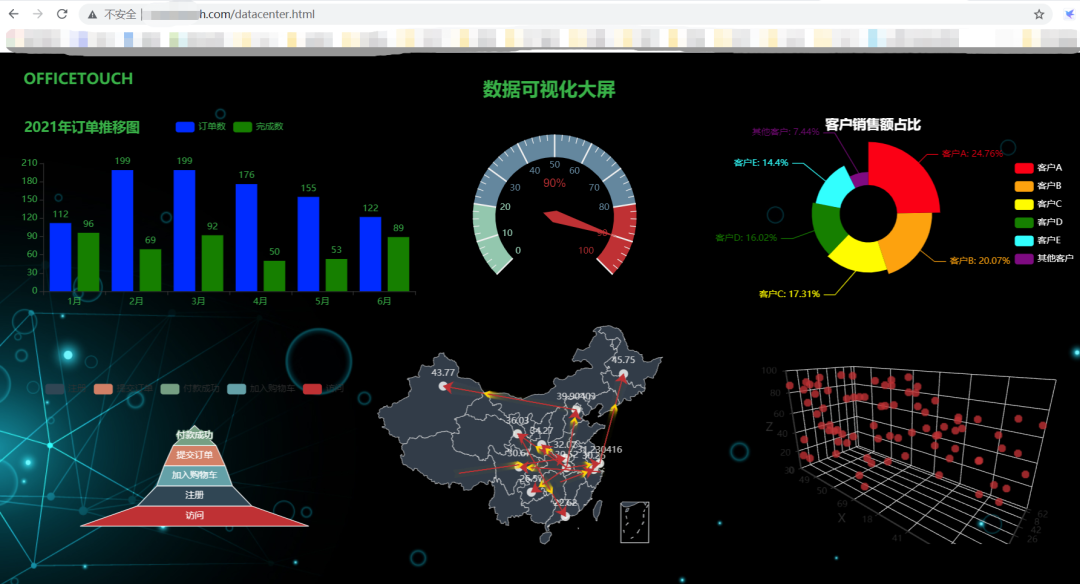Click the 付款成功 funnel segment
Screen dimensions: 1080x584
click(194, 435)
